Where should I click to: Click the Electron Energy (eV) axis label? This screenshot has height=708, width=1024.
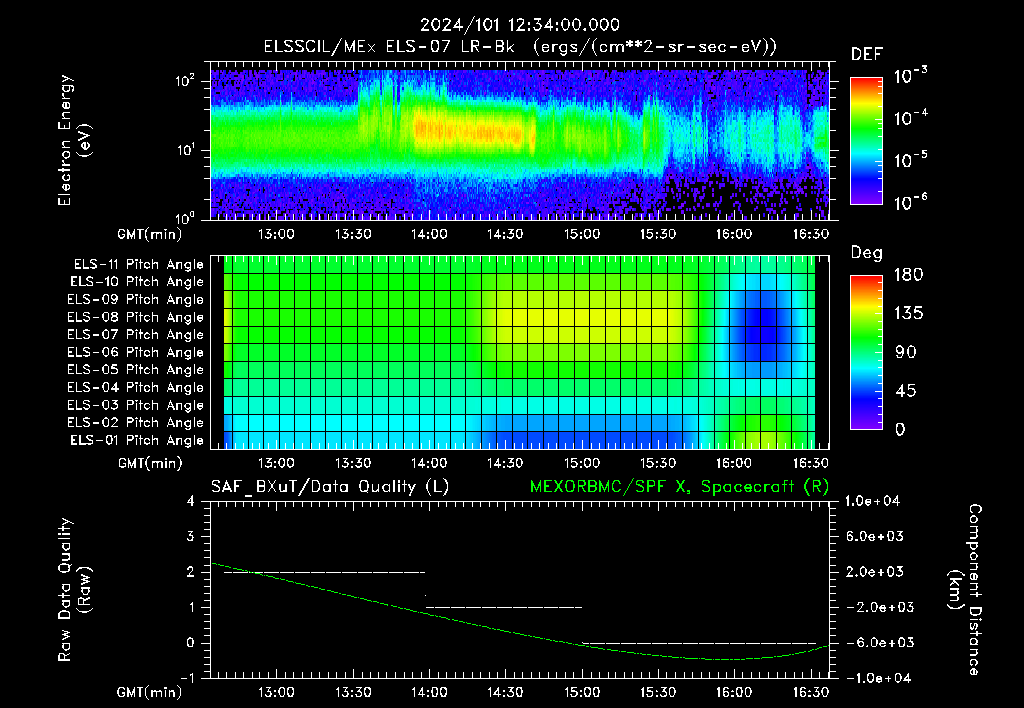tap(73, 140)
